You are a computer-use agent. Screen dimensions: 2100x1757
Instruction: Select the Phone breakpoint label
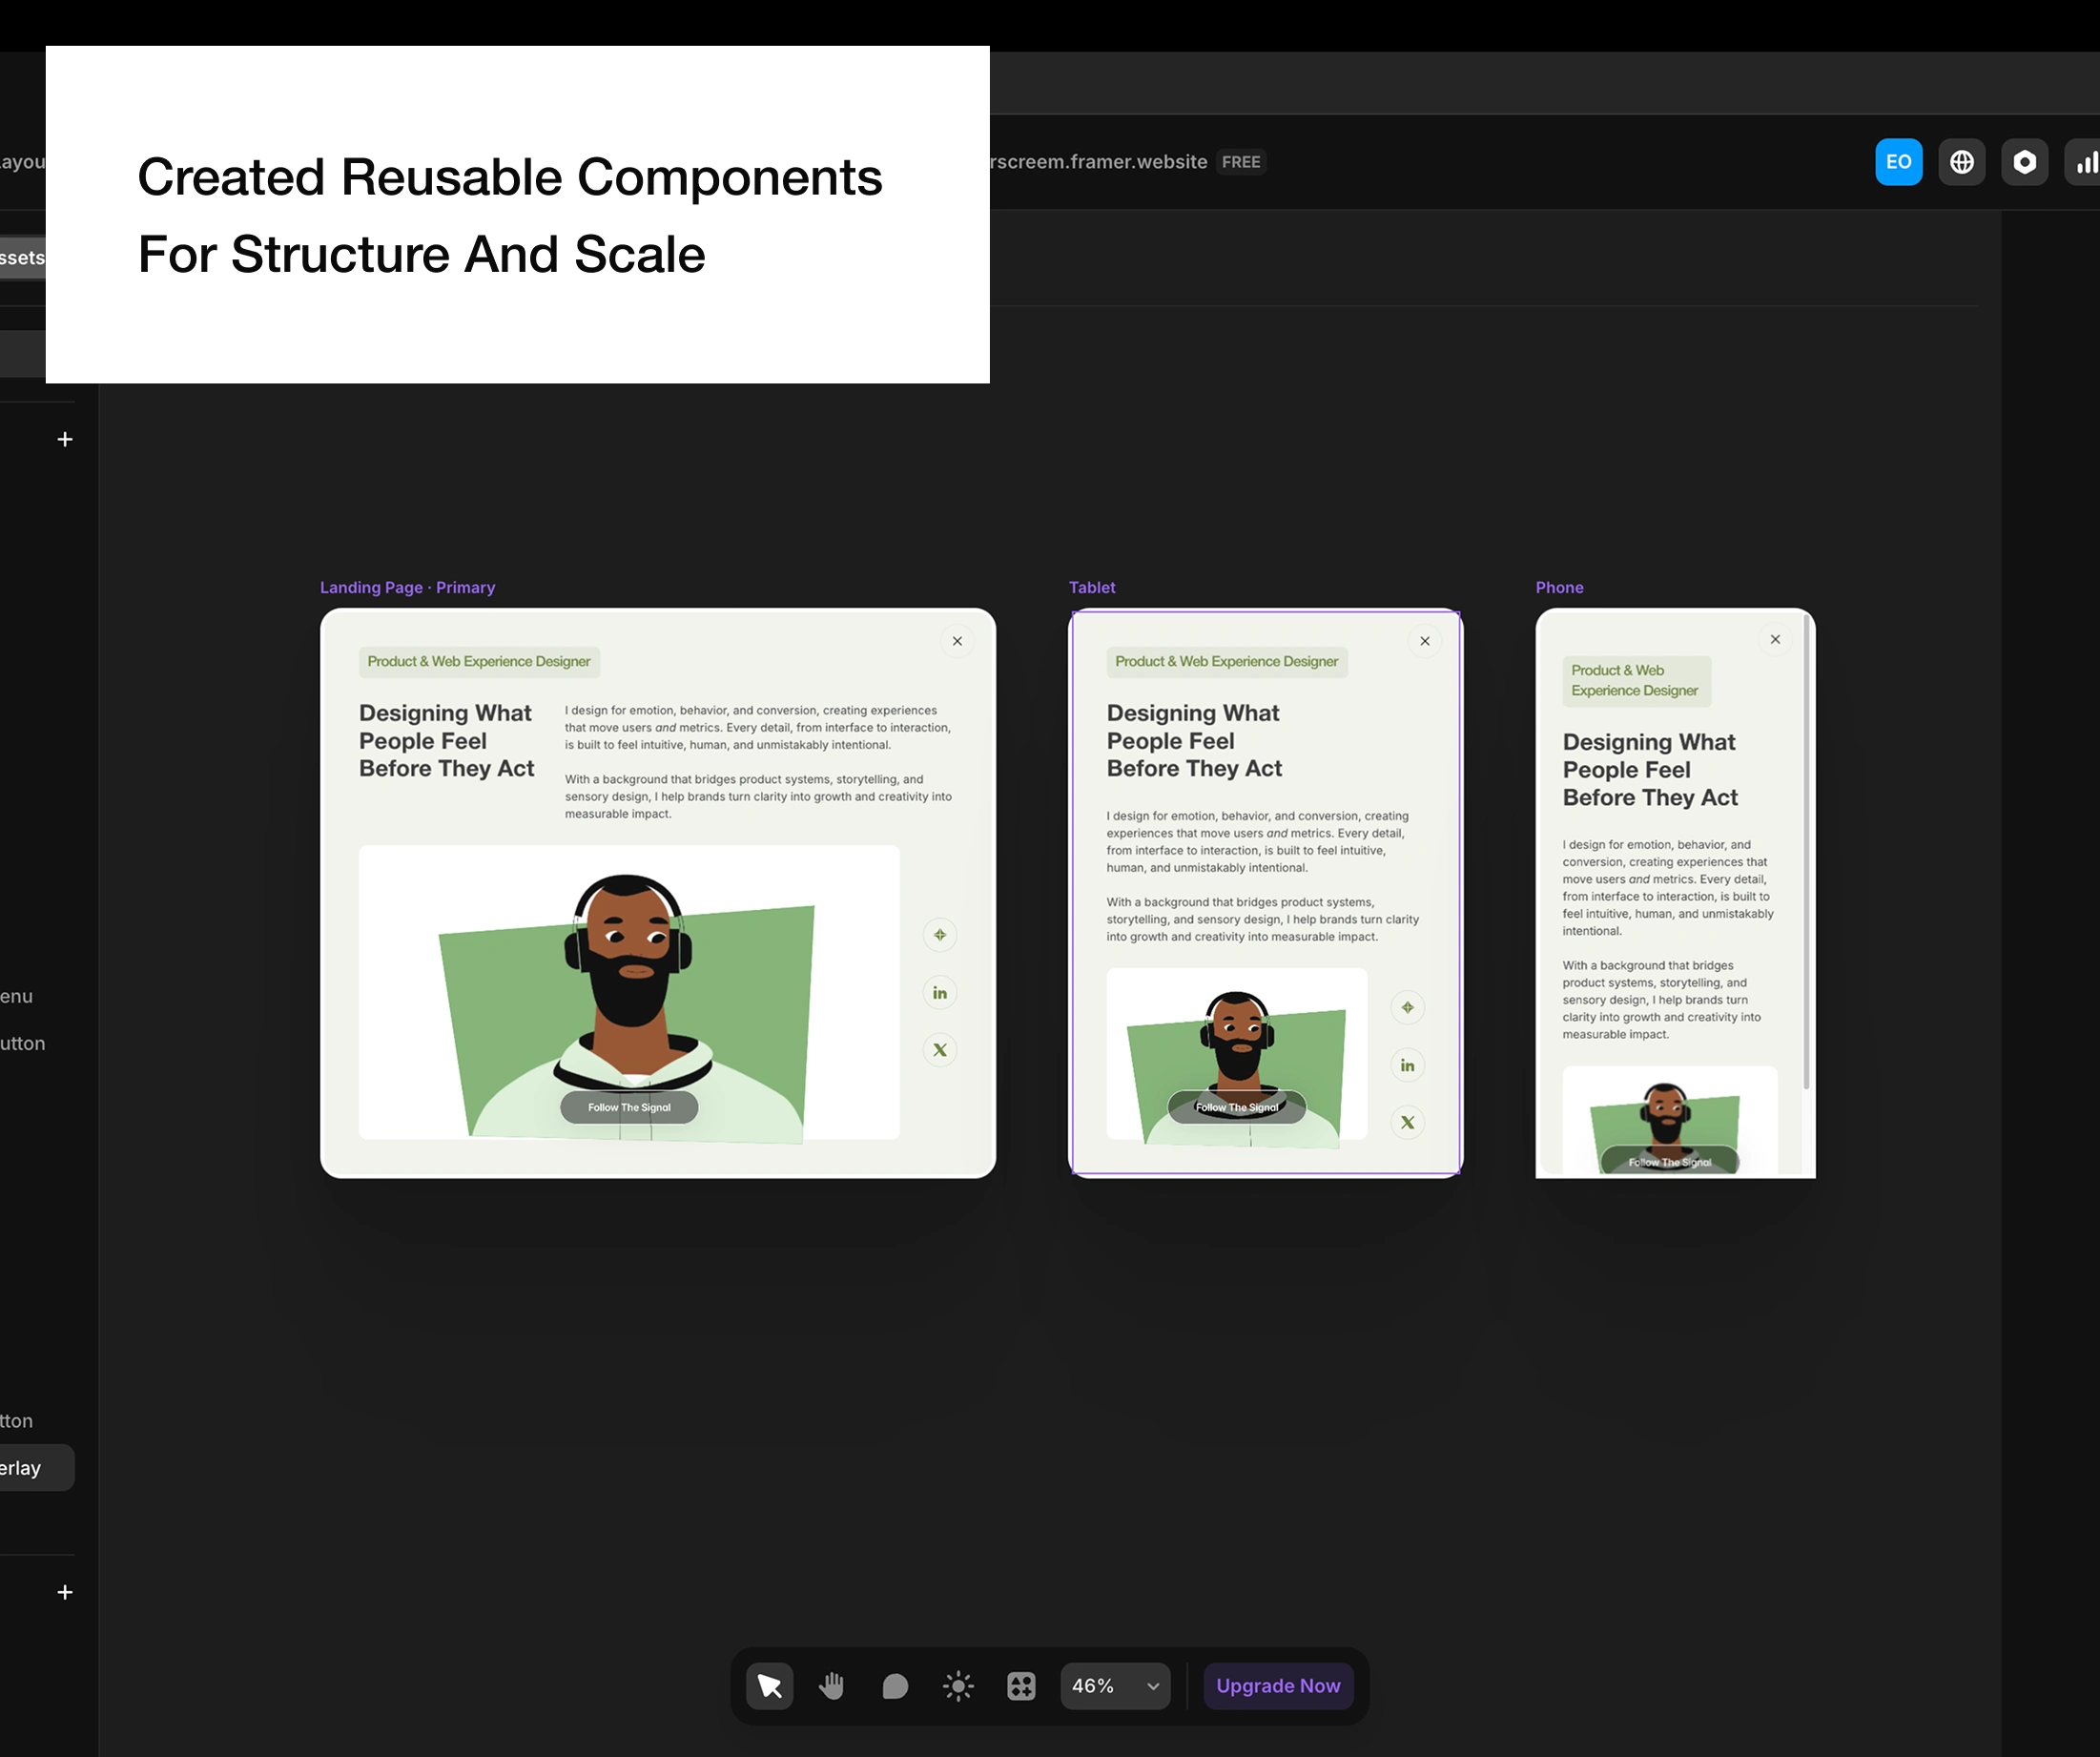coord(1559,588)
